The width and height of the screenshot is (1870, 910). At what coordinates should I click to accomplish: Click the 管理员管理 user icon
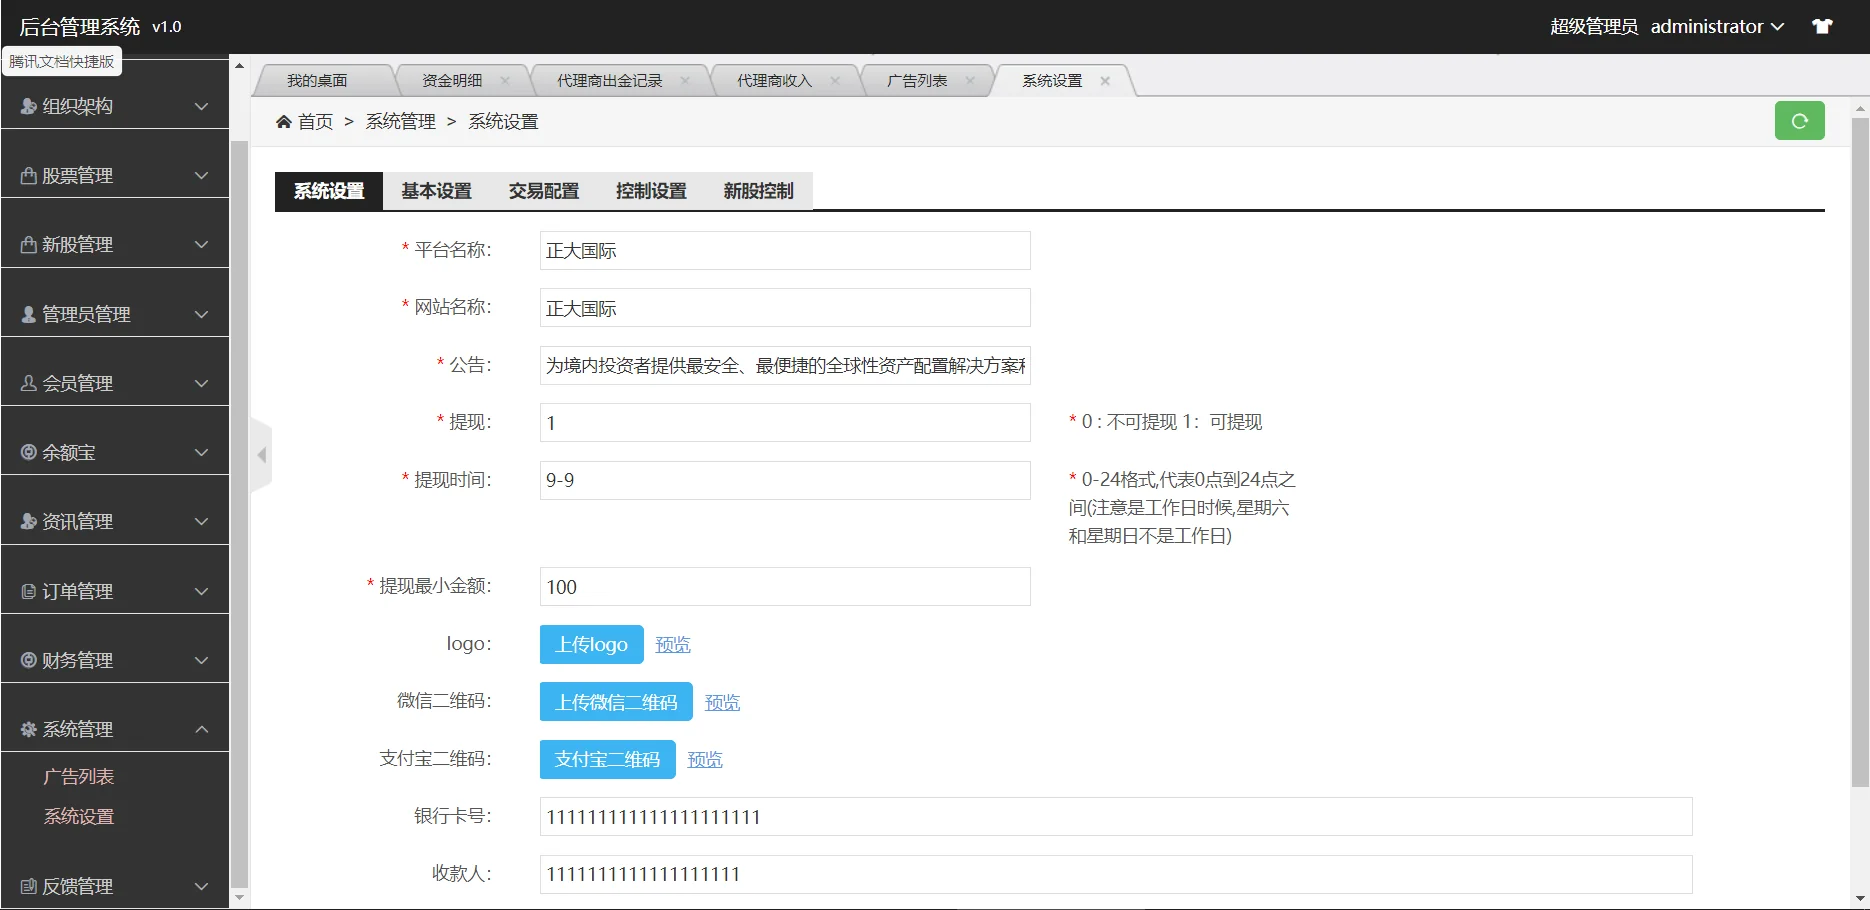coord(26,313)
